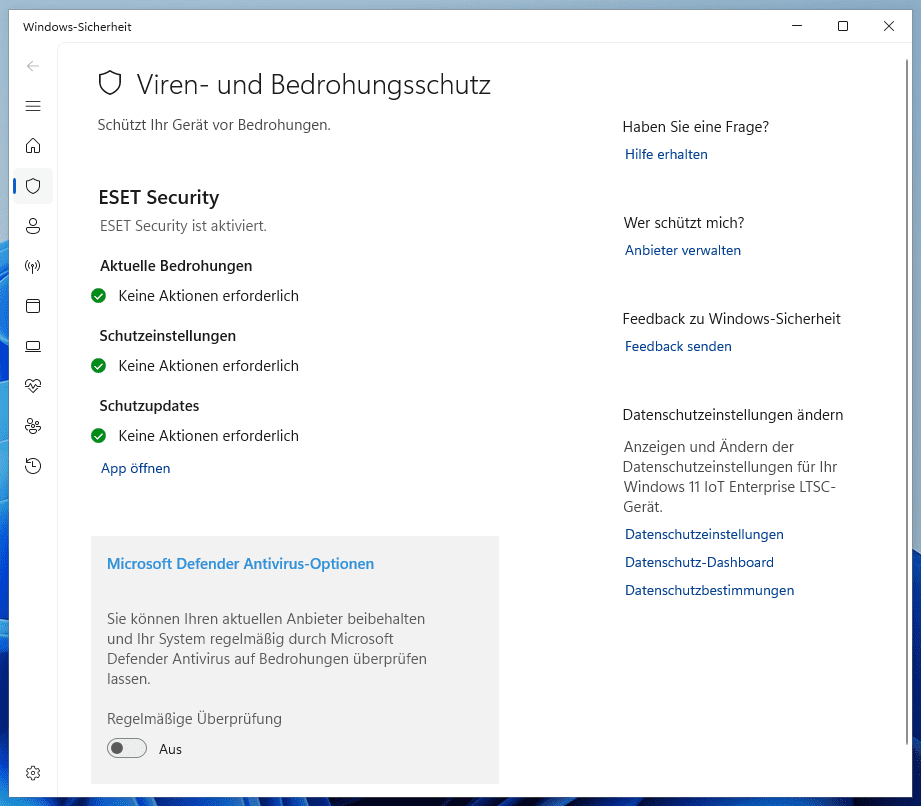Image resolution: width=921 pixels, height=806 pixels.
Task: Open Device performance and health heart icon
Action: (33, 386)
